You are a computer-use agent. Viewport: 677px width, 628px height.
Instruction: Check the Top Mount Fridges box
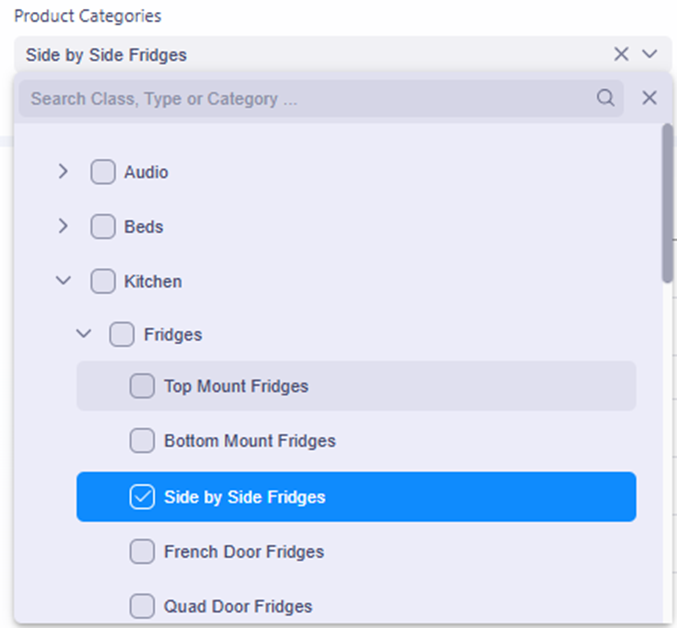coord(142,386)
